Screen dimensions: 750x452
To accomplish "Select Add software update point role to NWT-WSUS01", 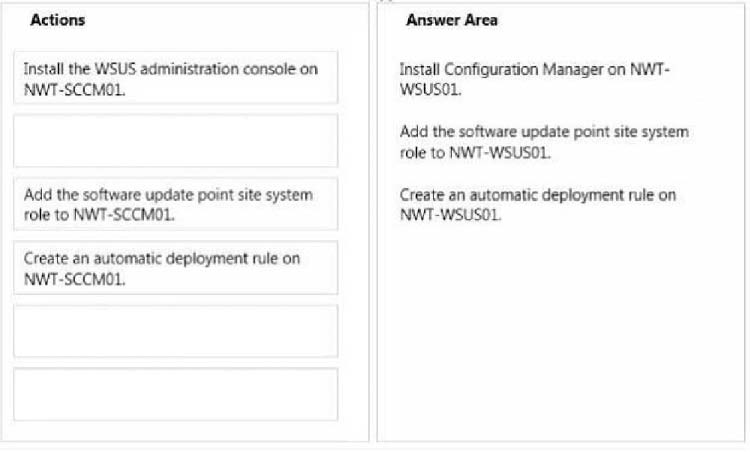I will pyautogui.click(x=544, y=142).
